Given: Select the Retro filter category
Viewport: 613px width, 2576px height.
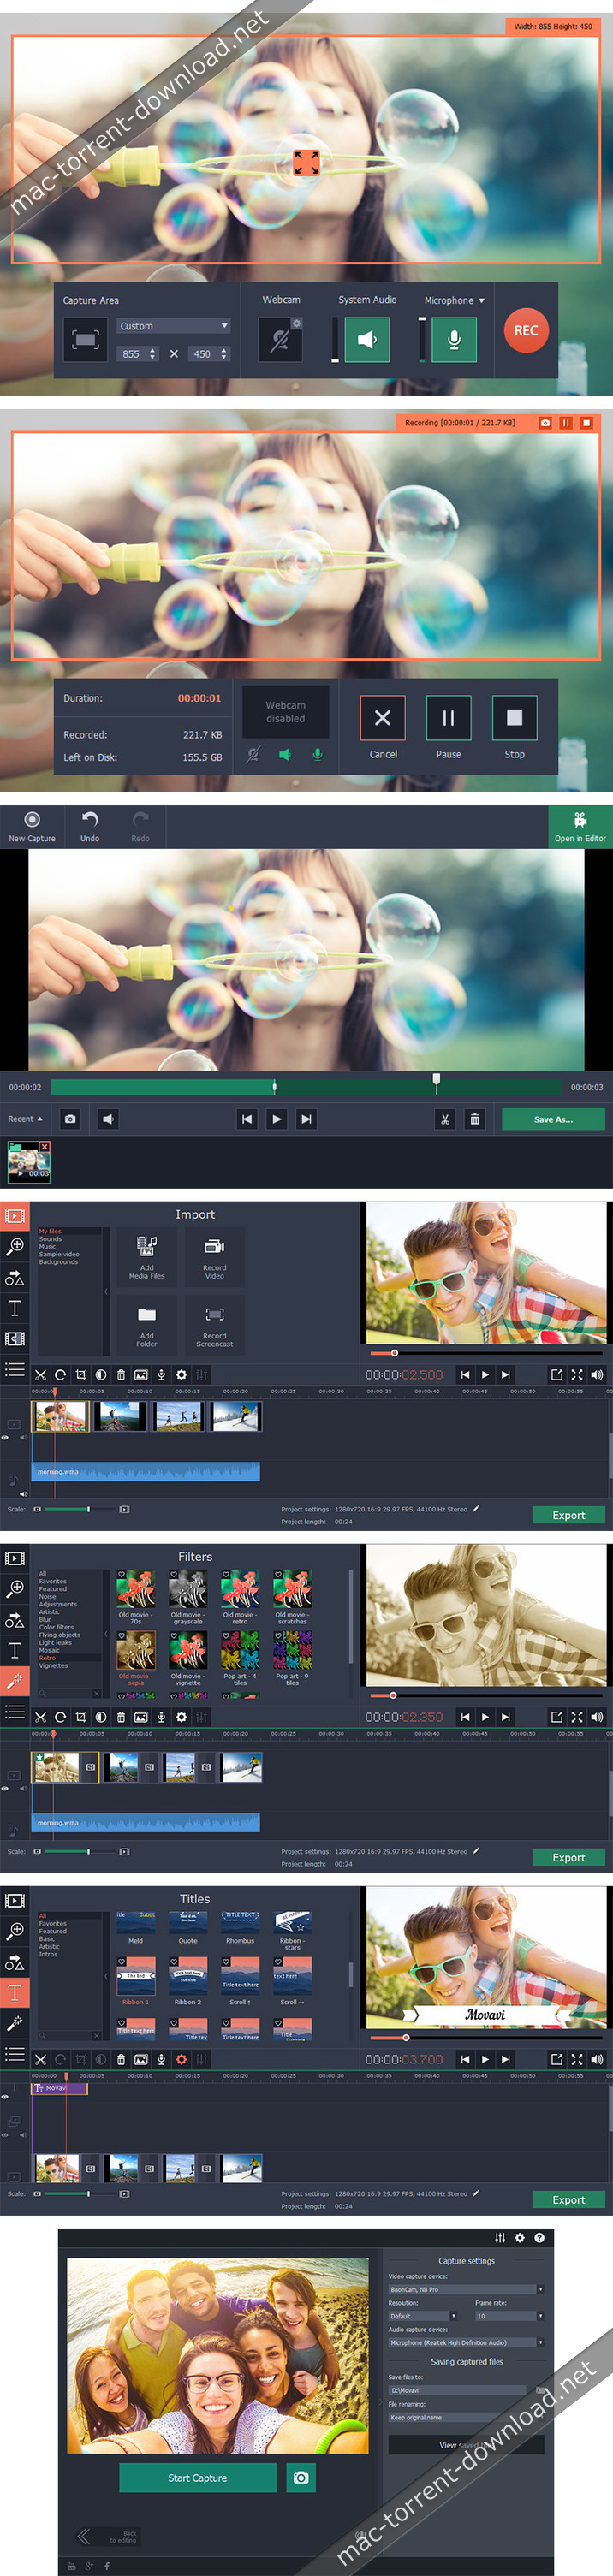Looking at the screenshot, I should coord(47,1658).
